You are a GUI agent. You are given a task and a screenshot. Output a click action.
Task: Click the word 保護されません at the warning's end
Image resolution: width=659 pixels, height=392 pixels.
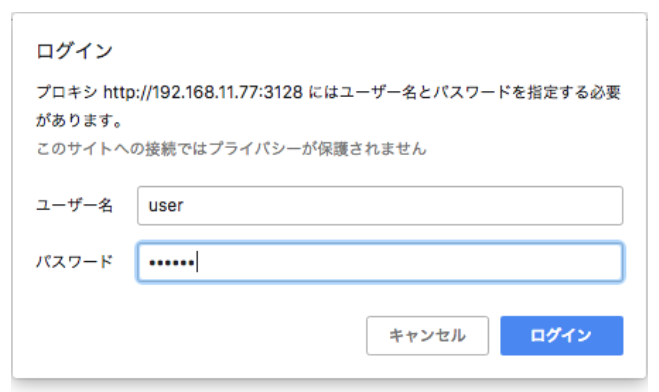coord(372,148)
